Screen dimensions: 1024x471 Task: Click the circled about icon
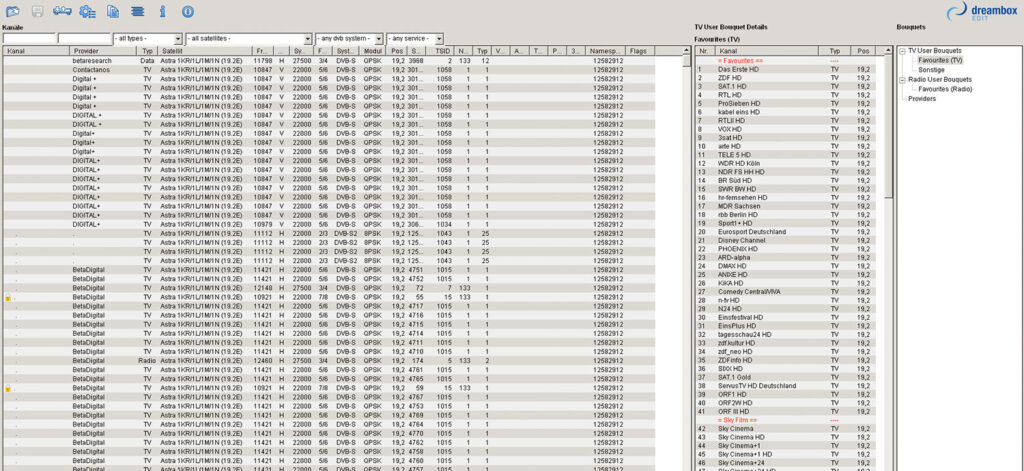tap(187, 11)
